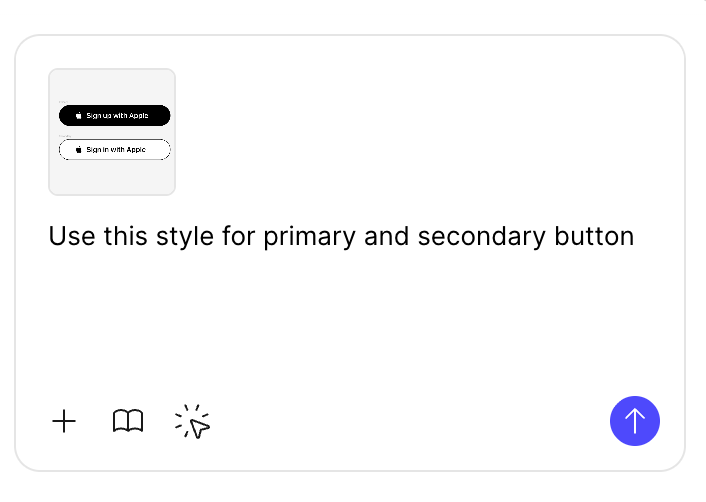Click Apple logo in outlined Sign in button
This screenshot has height=502, width=706.
point(79,150)
